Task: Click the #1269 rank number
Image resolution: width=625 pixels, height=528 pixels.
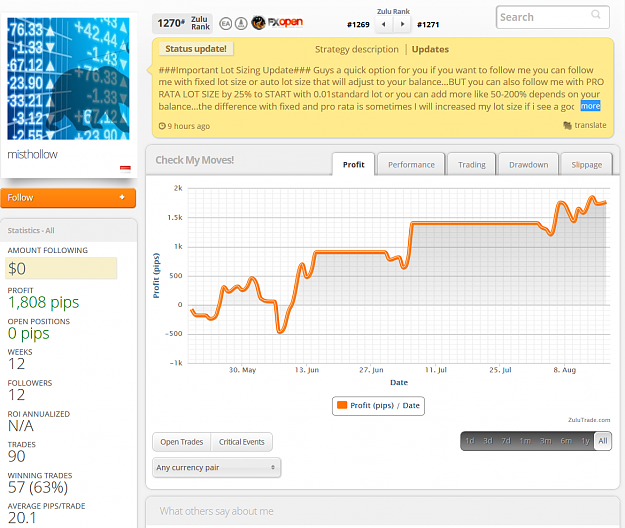Action: 358,25
